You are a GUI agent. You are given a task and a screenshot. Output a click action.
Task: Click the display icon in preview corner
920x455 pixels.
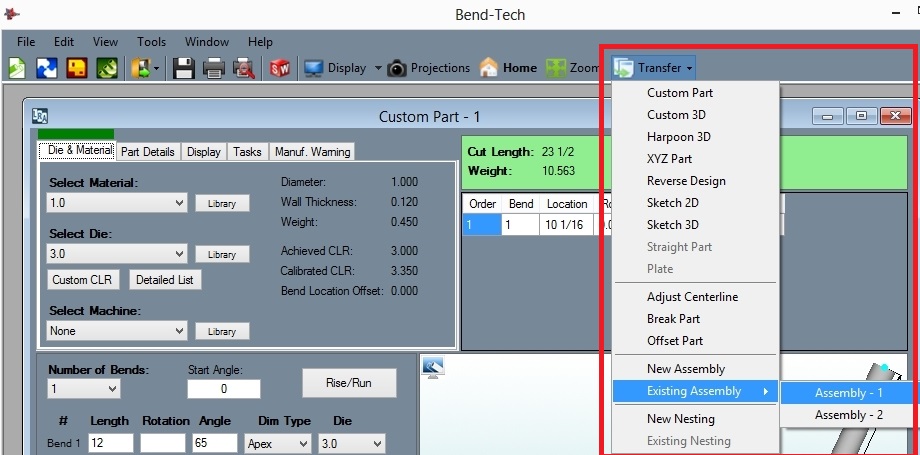[433, 368]
